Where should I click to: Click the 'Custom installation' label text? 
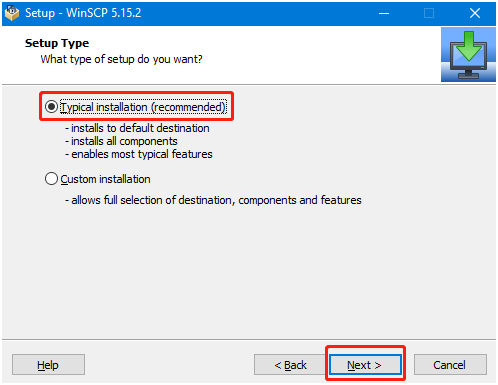pos(105,179)
